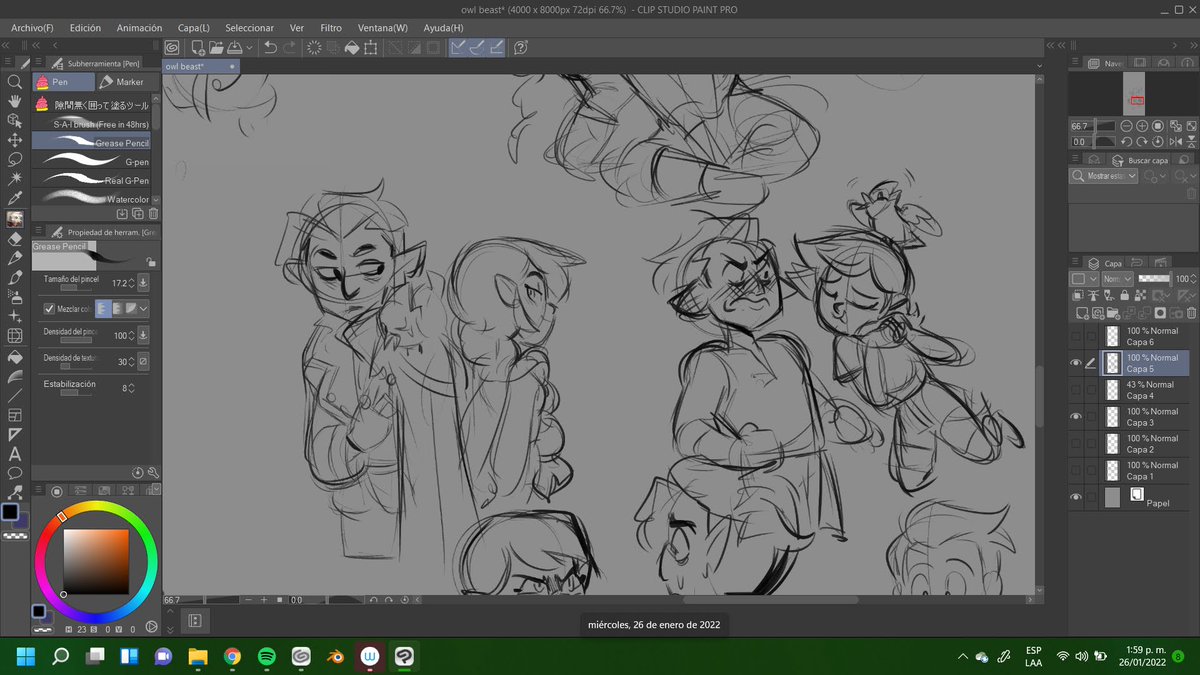Delete sub tool trash icon
Image resolution: width=1200 pixels, height=675 pixels.
coord(153,213)
